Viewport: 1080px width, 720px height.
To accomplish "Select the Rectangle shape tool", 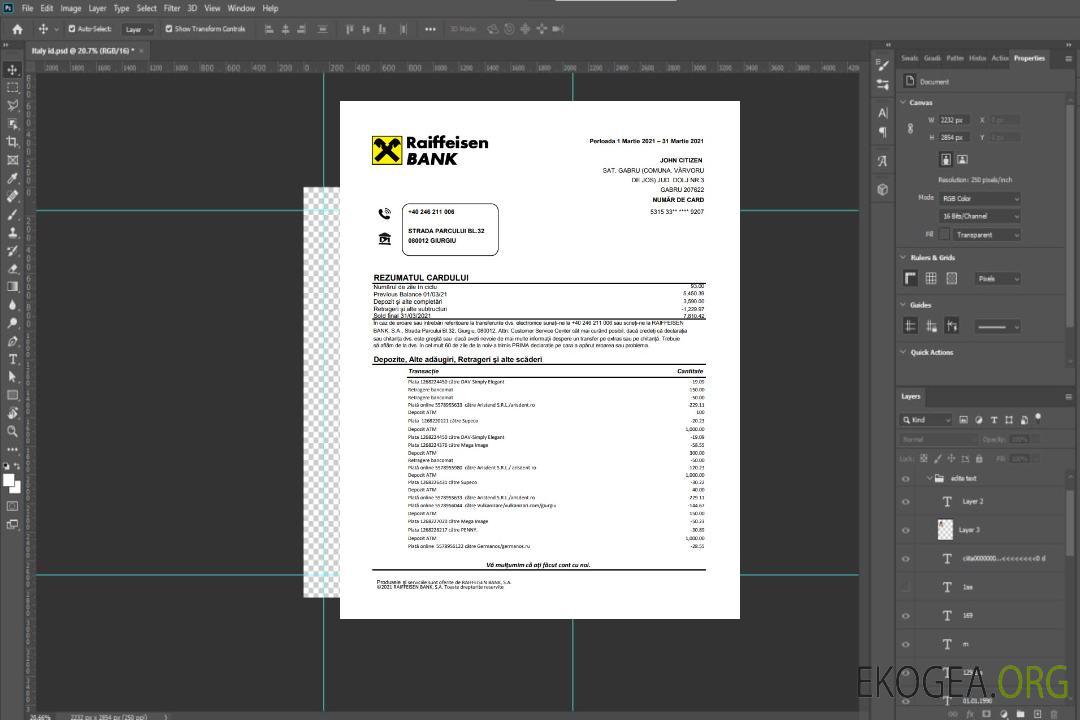I will tap(12, 395).
